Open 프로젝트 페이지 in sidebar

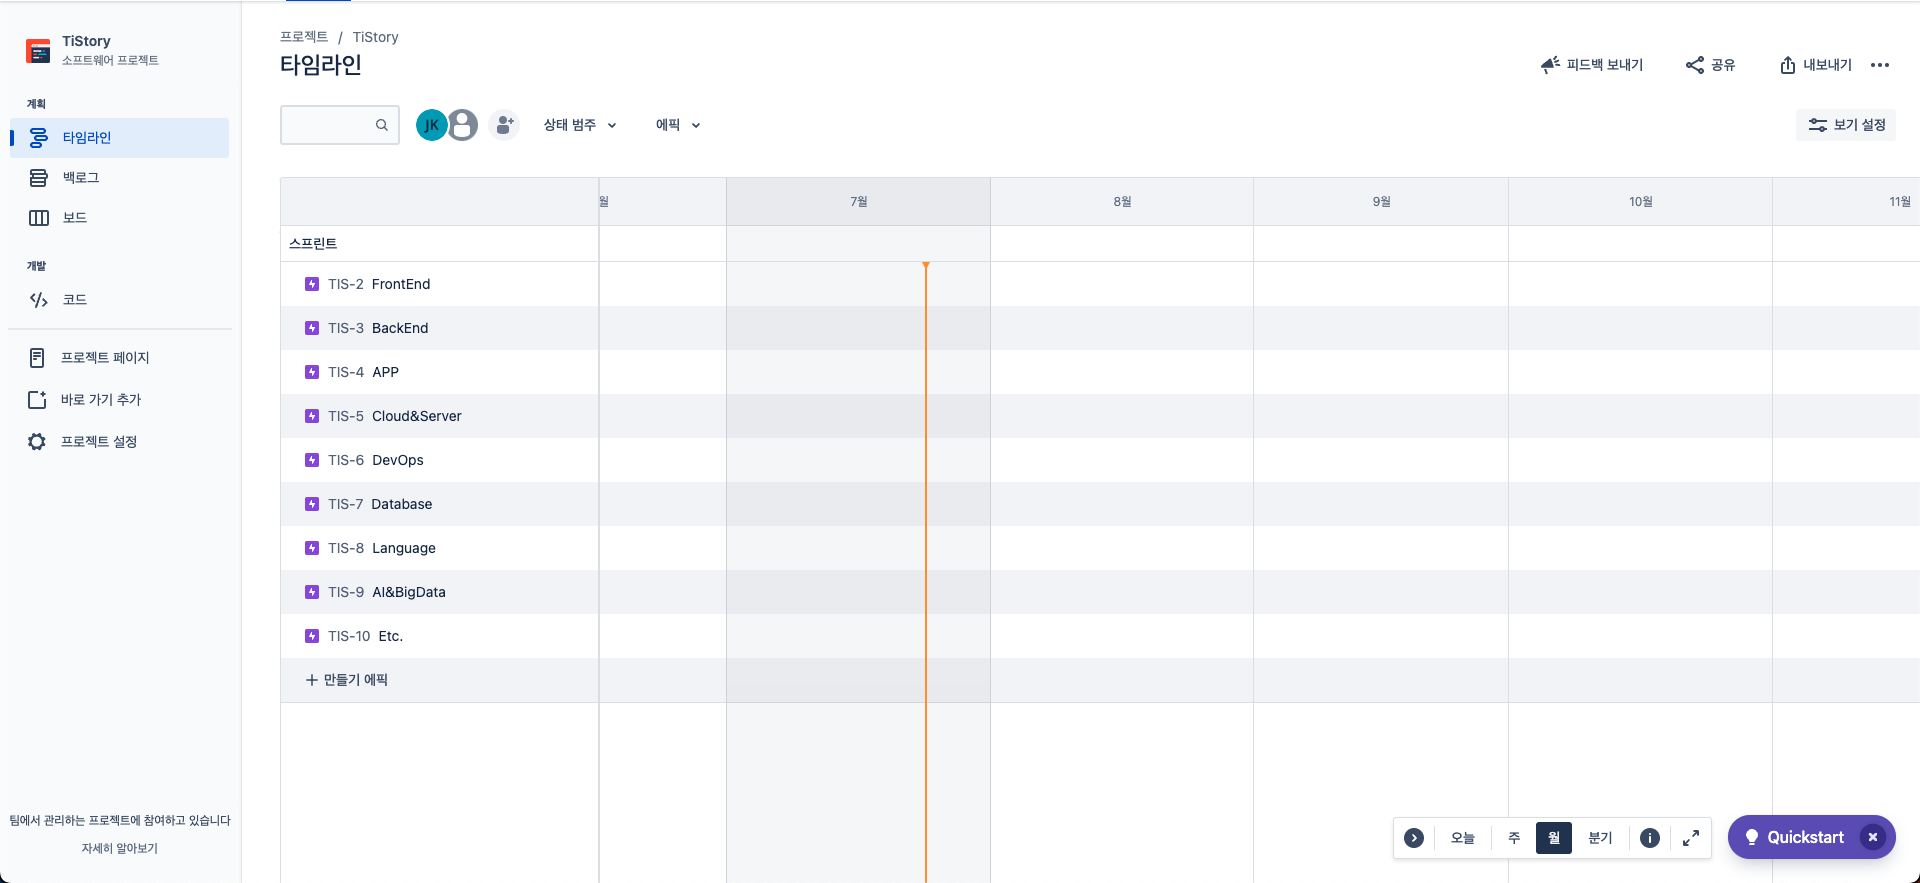(x=120, y=358)
